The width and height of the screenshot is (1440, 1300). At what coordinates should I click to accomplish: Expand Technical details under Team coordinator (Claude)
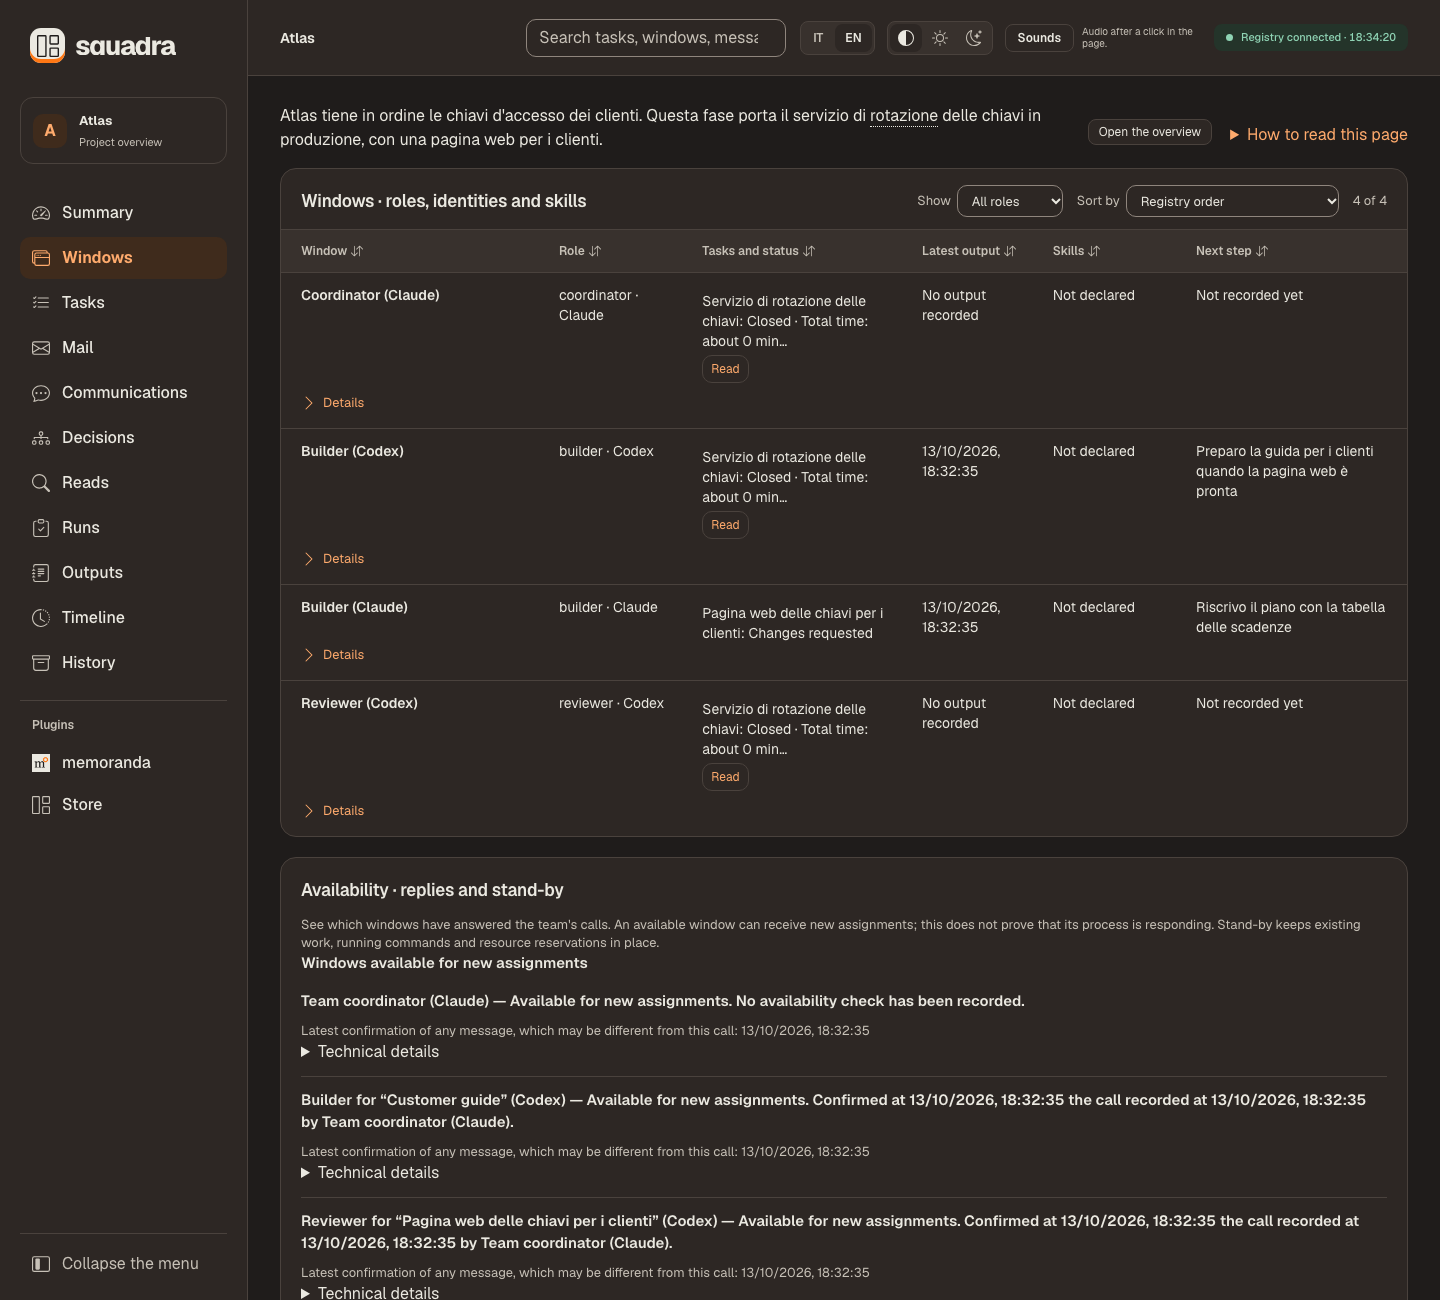(x=370, y=1052)
